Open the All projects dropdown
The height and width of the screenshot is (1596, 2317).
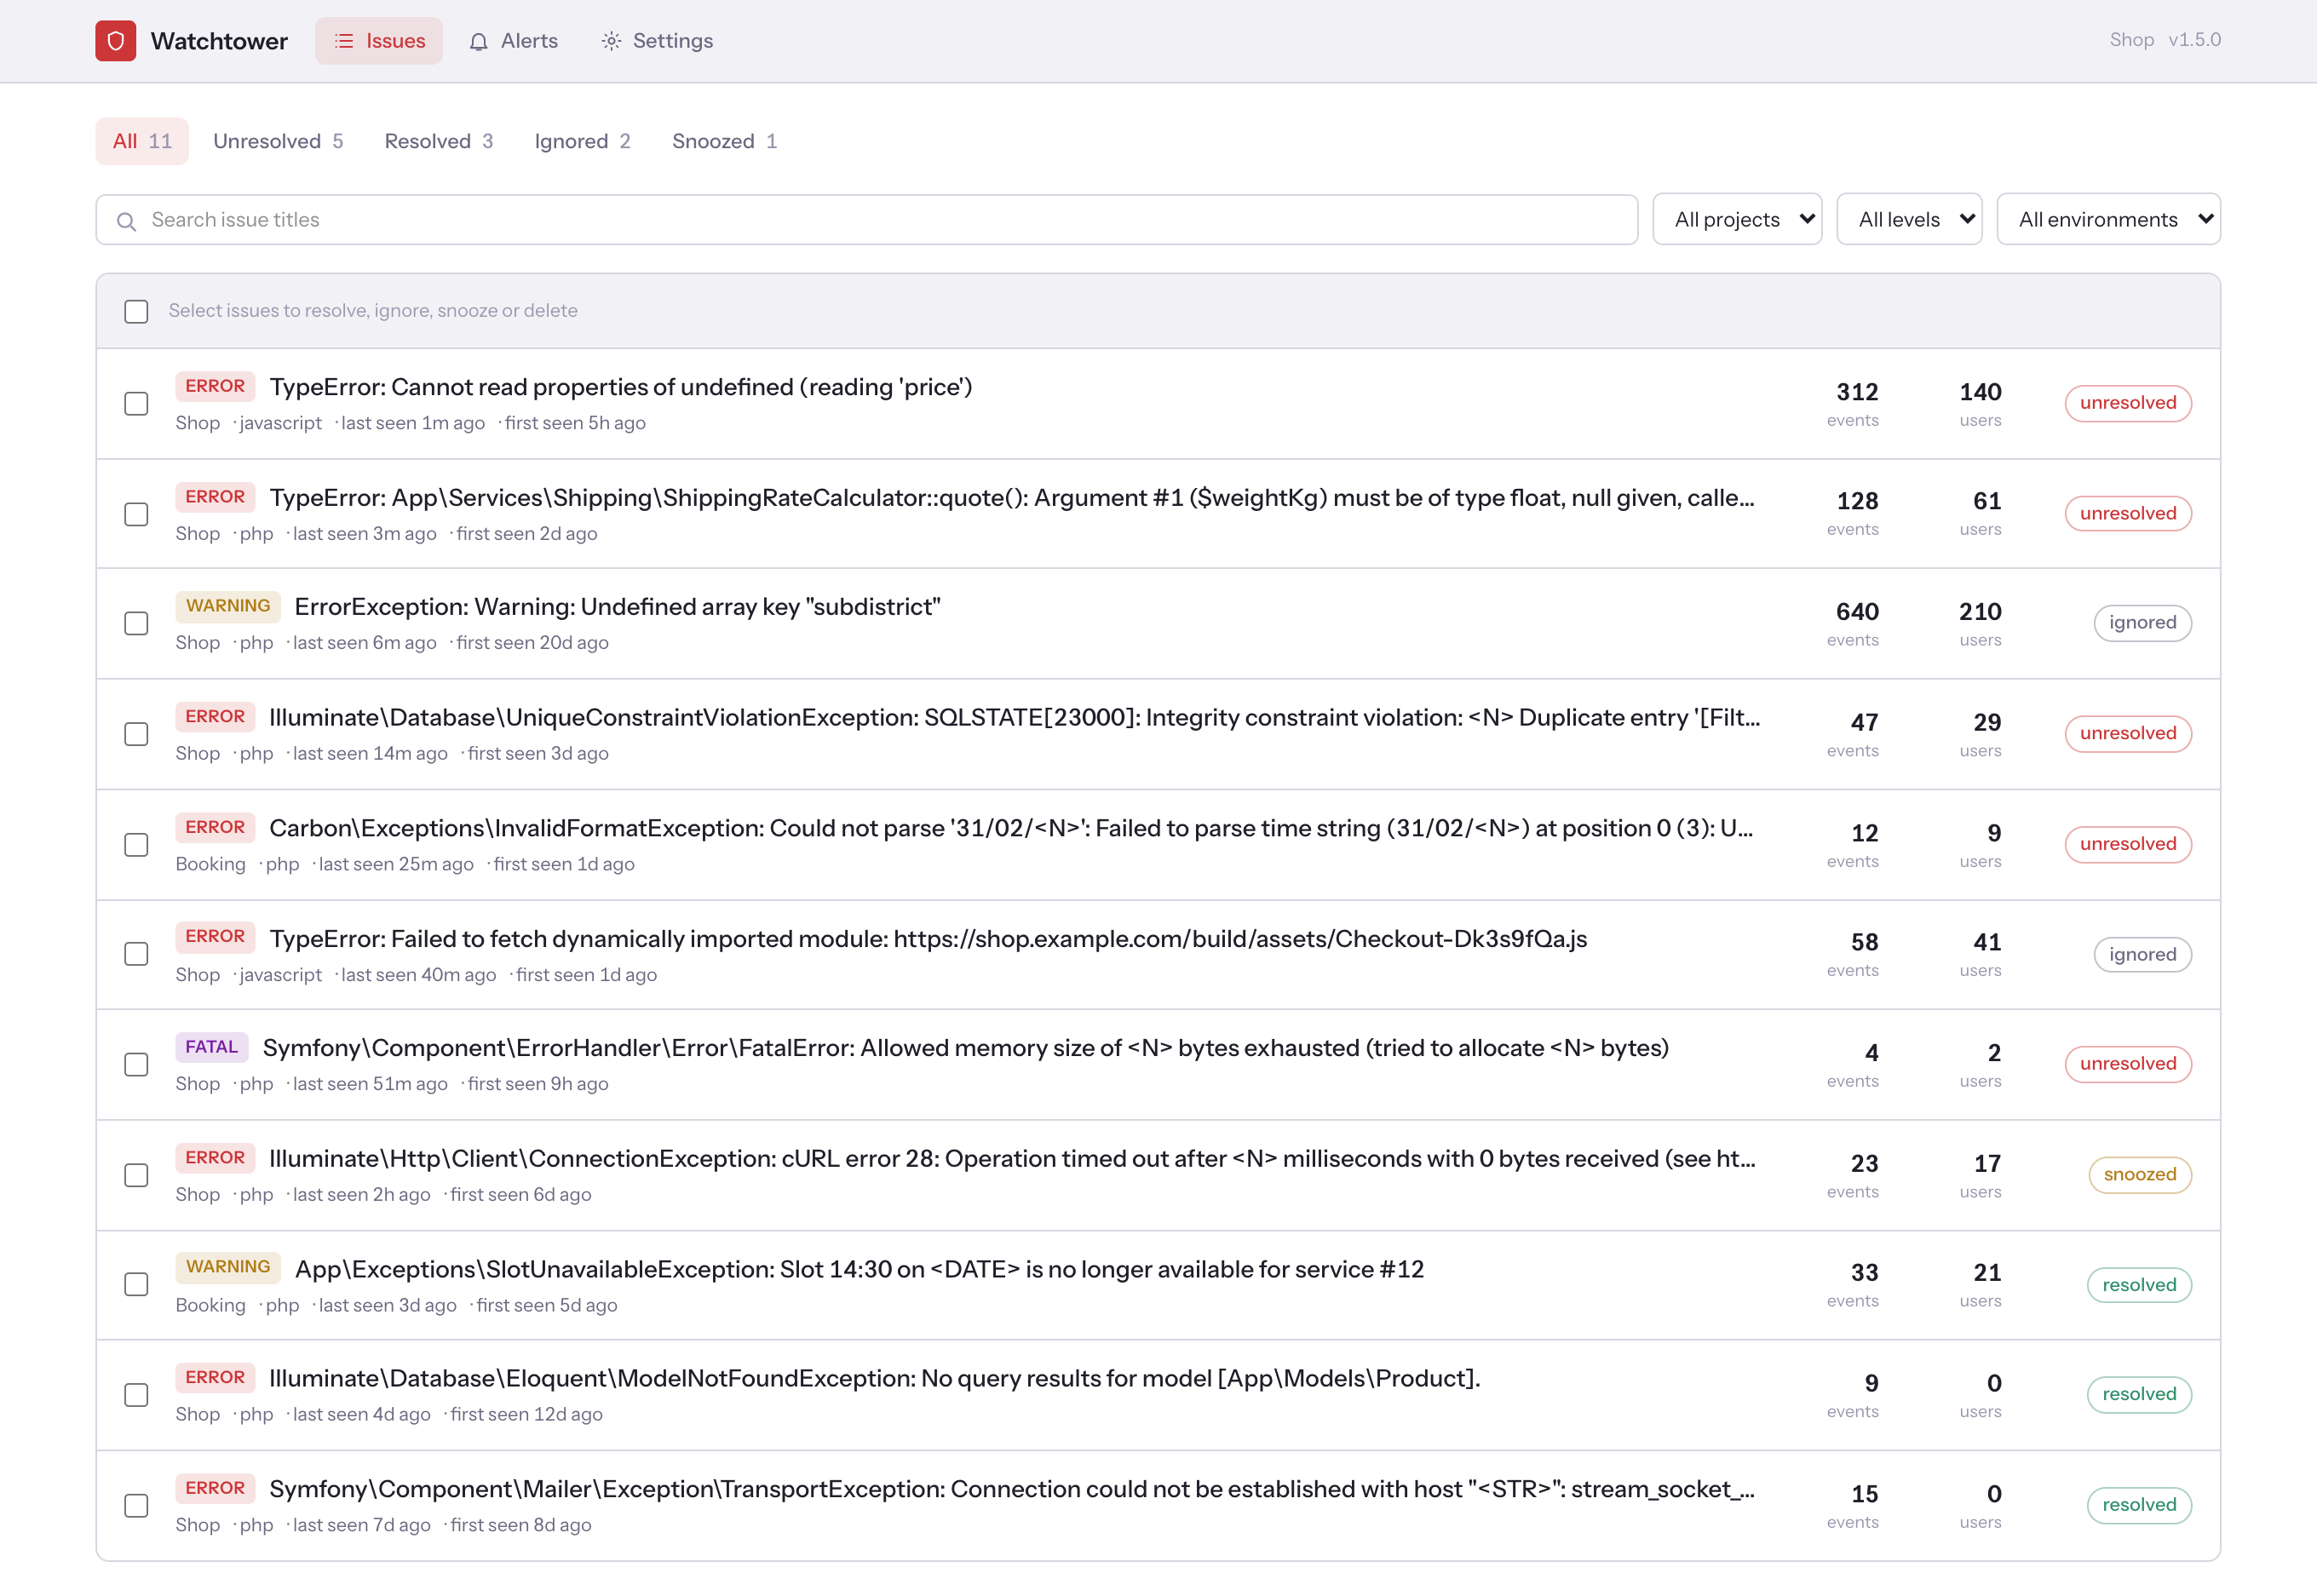[x=1737, y=219]
